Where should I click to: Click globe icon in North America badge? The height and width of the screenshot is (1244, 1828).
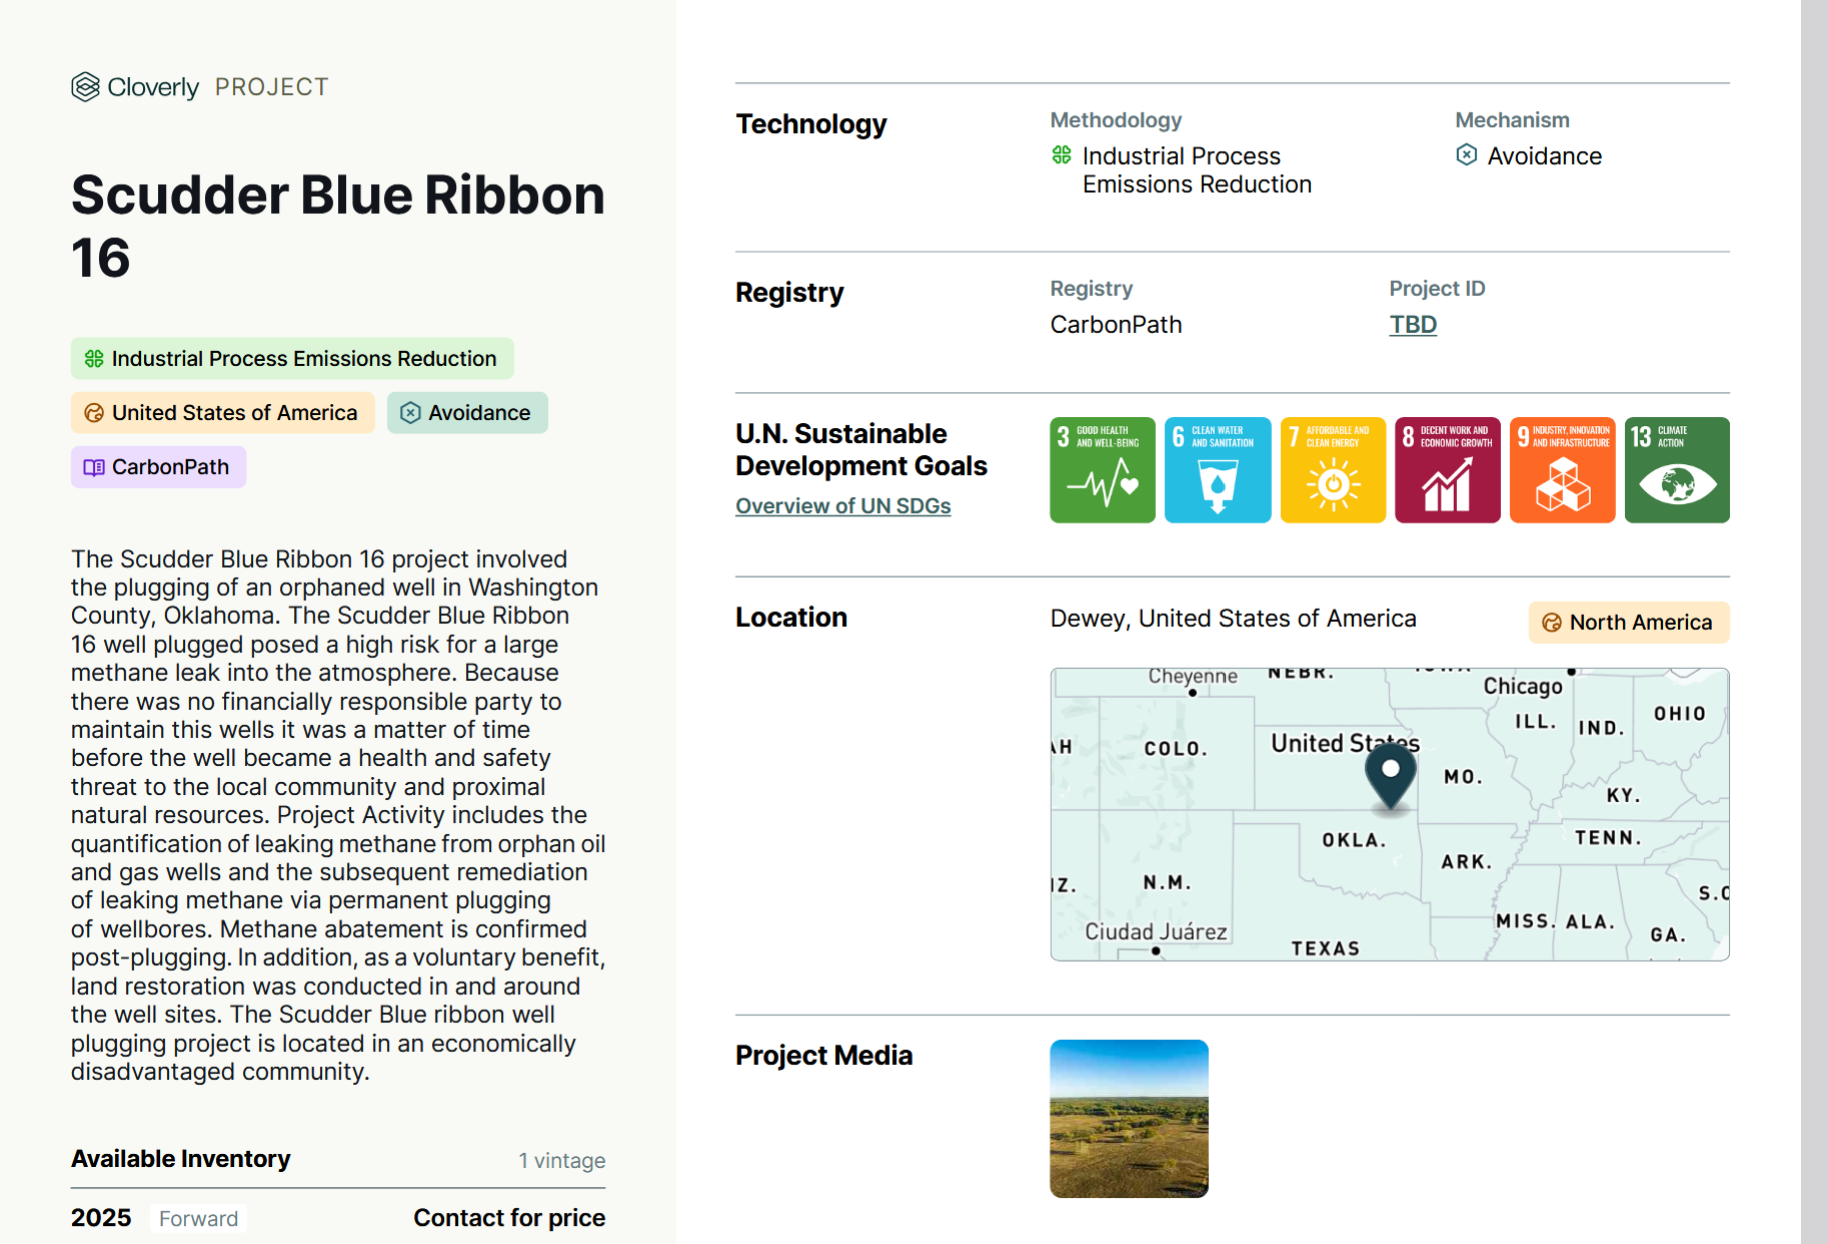point(1551,622)
